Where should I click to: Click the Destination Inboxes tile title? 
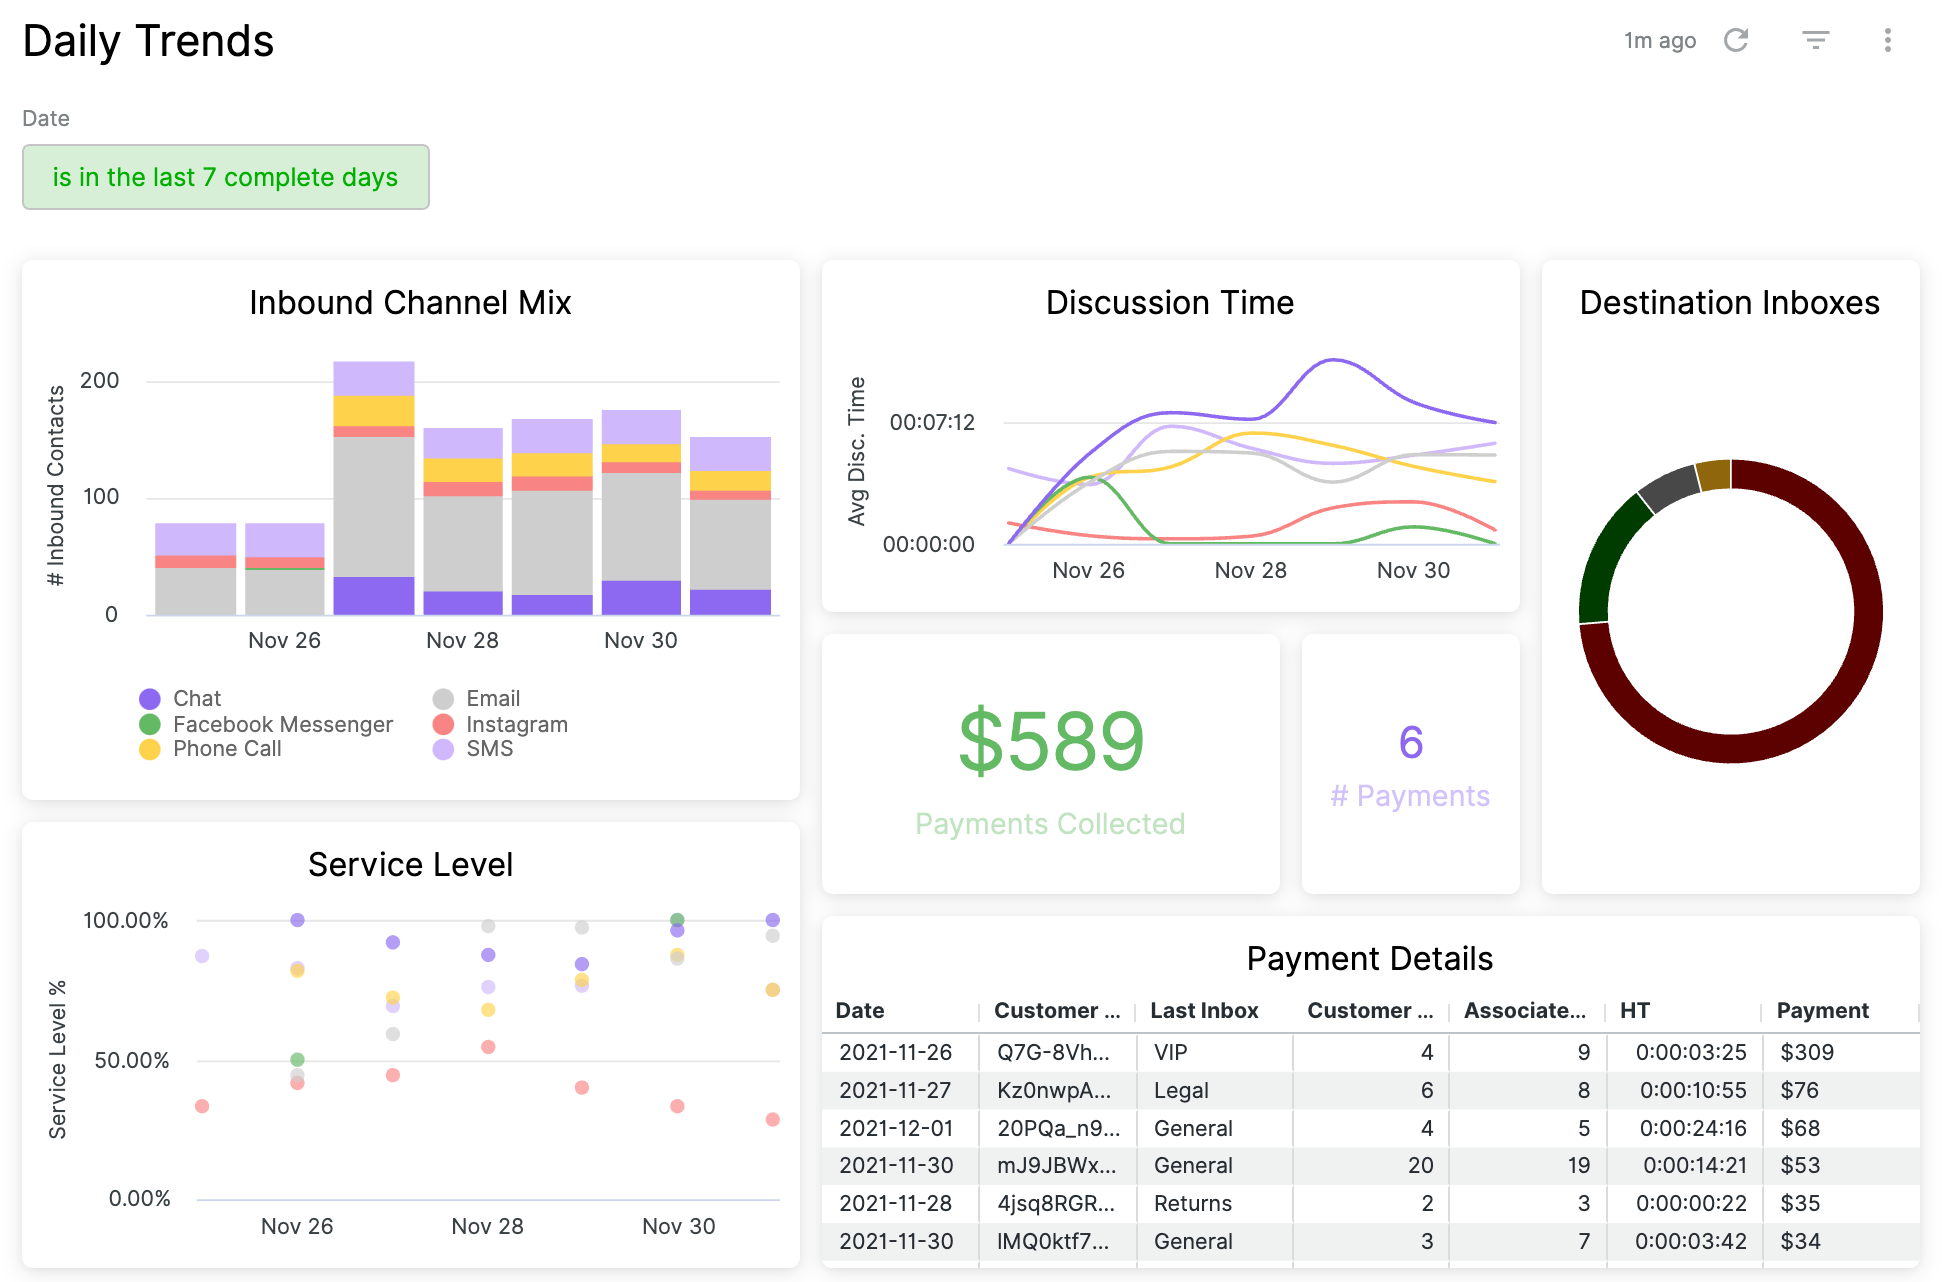click(1730, 302)
